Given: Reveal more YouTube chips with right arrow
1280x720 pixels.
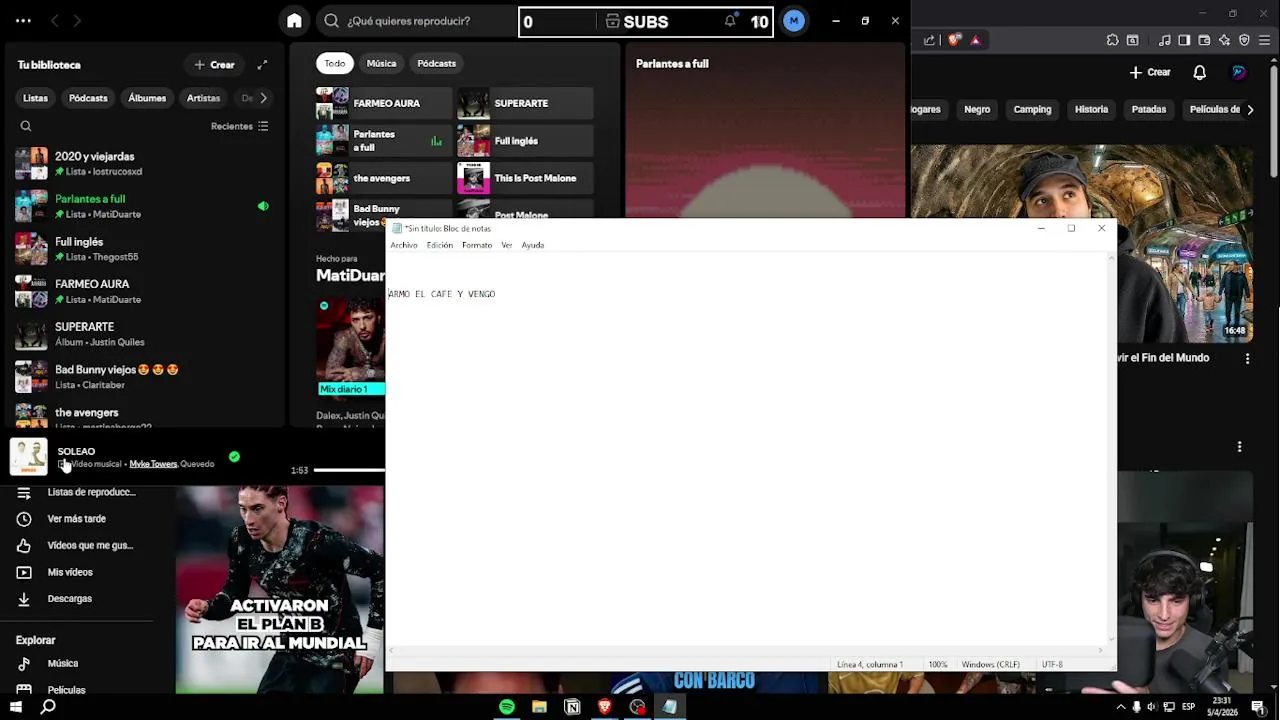Looking at the screenshot, I should 1250,109.
